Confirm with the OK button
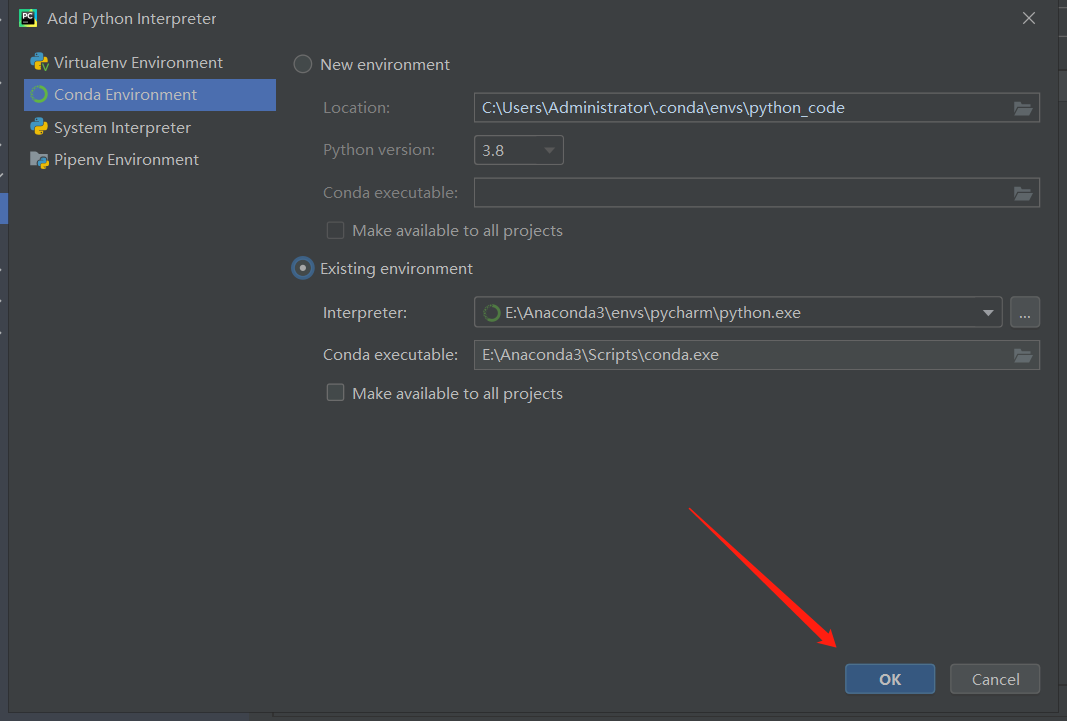Screen dimensions: 1067x721 click(890, 679)
